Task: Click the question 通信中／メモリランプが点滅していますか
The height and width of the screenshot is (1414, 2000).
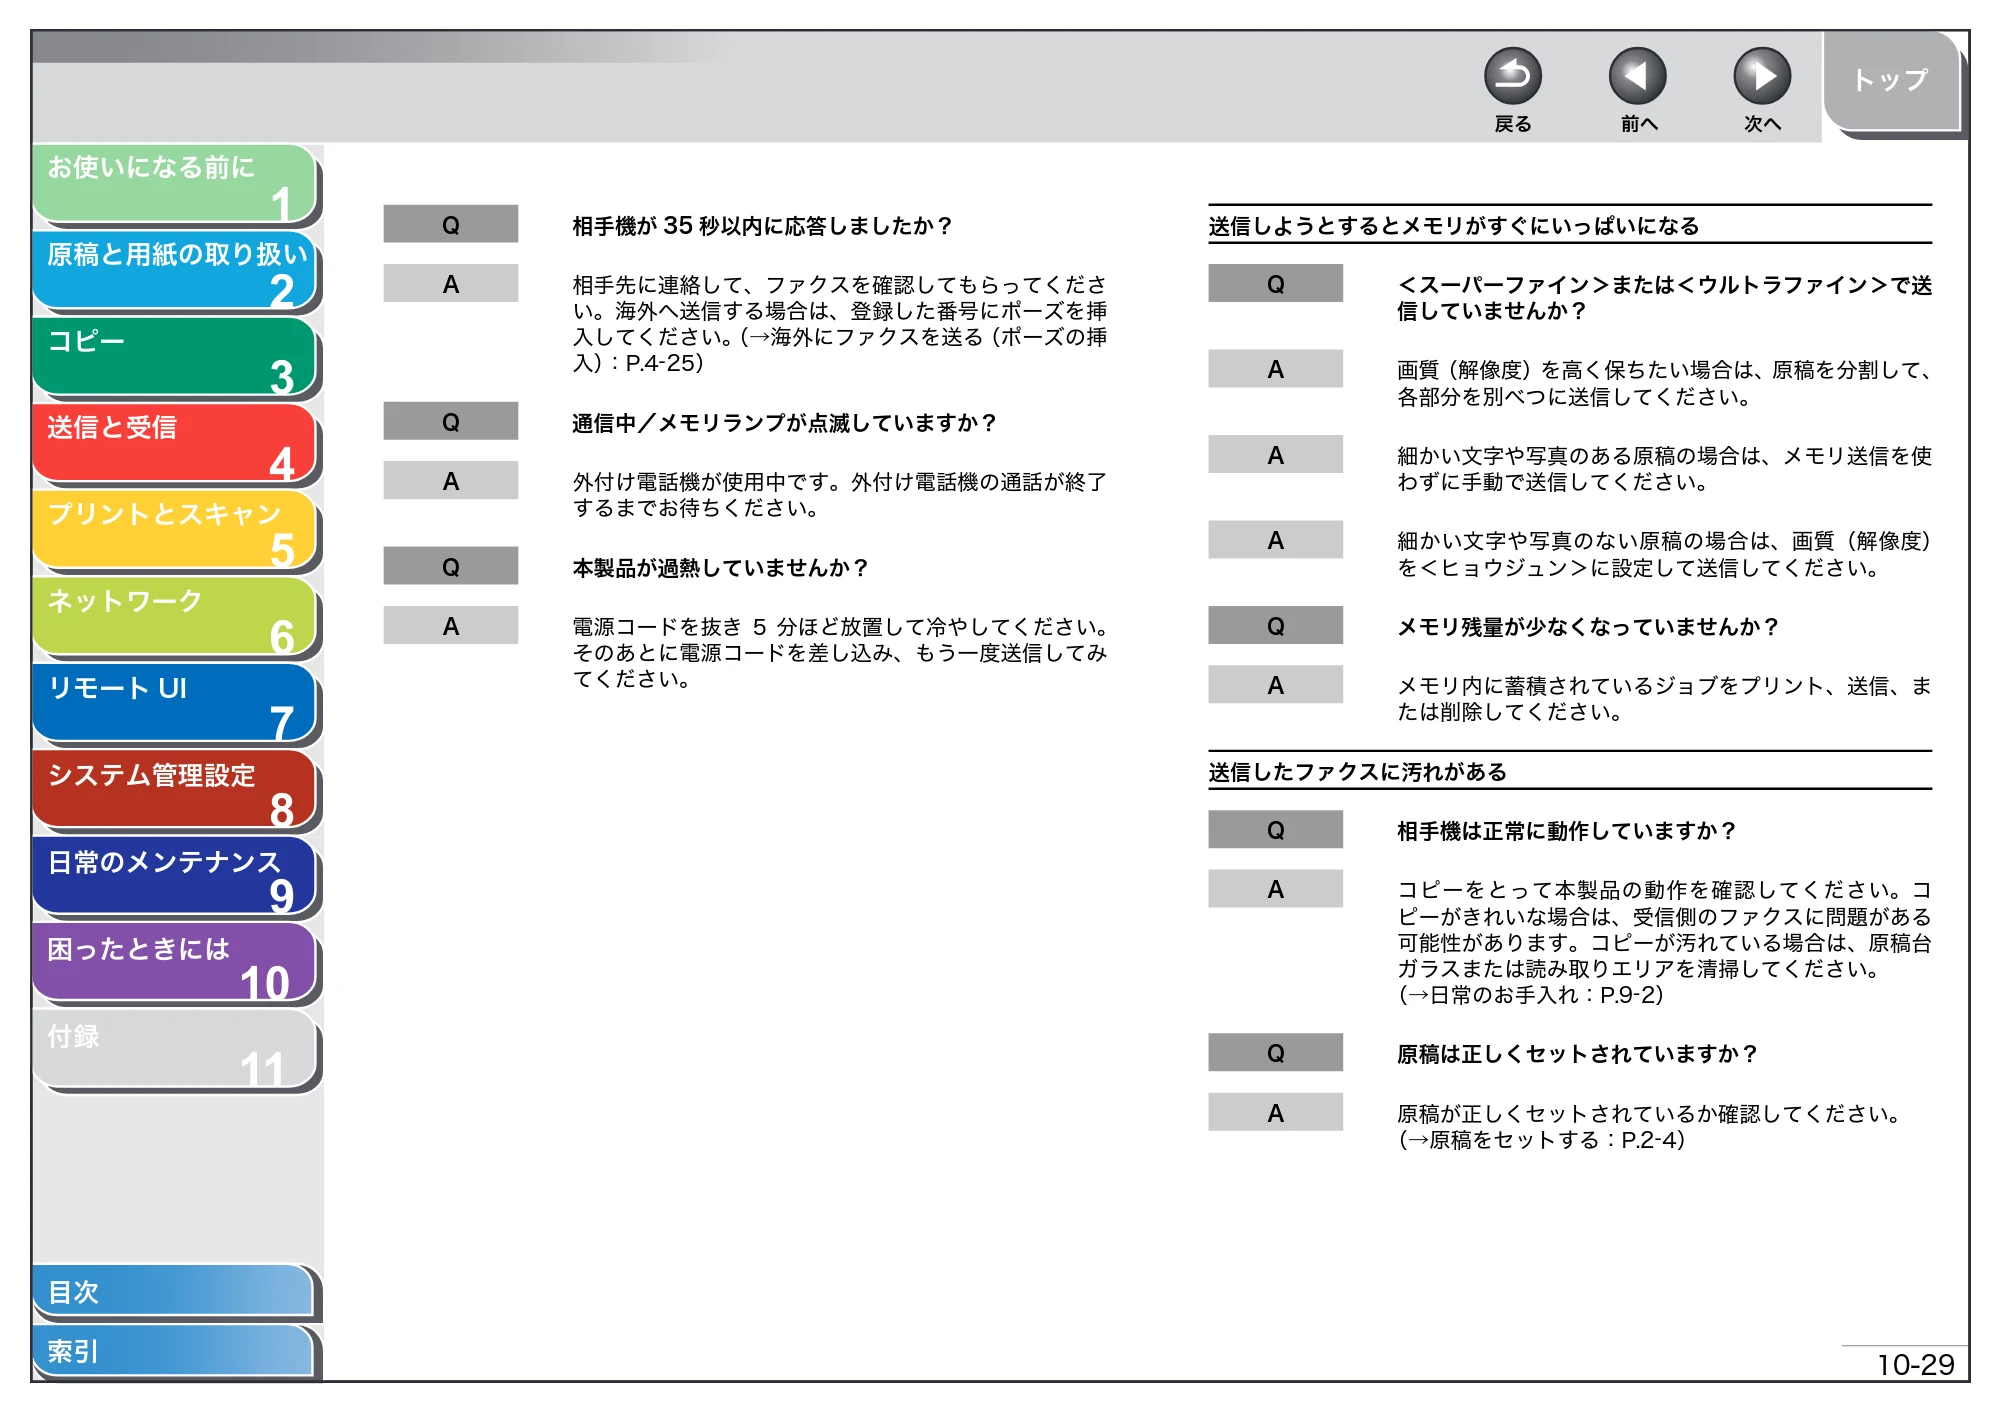Action: [x=784, y=423]
